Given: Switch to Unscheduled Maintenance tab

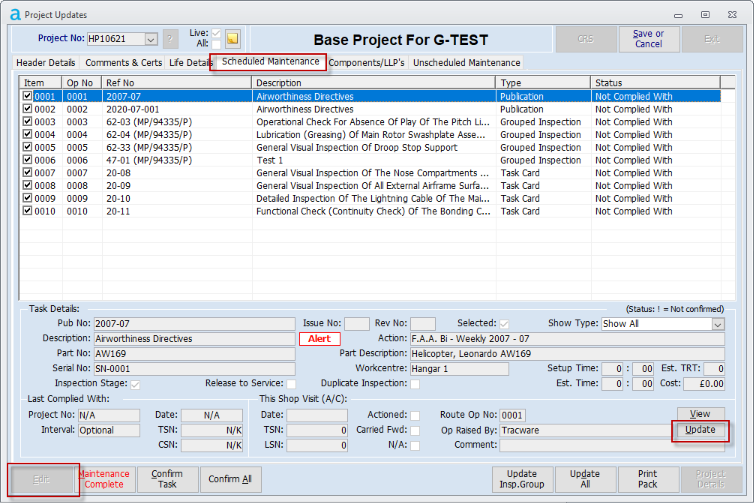Looking at the screenshot, I should click(466, 63).
